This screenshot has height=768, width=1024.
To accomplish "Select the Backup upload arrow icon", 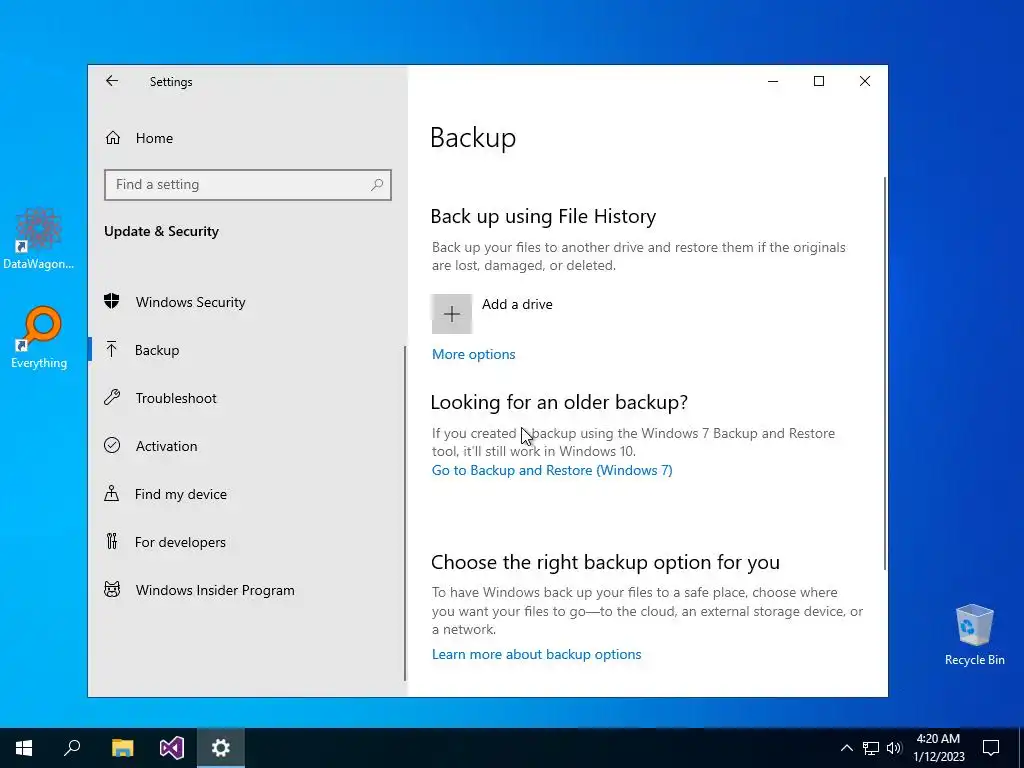I will (112, 349).
